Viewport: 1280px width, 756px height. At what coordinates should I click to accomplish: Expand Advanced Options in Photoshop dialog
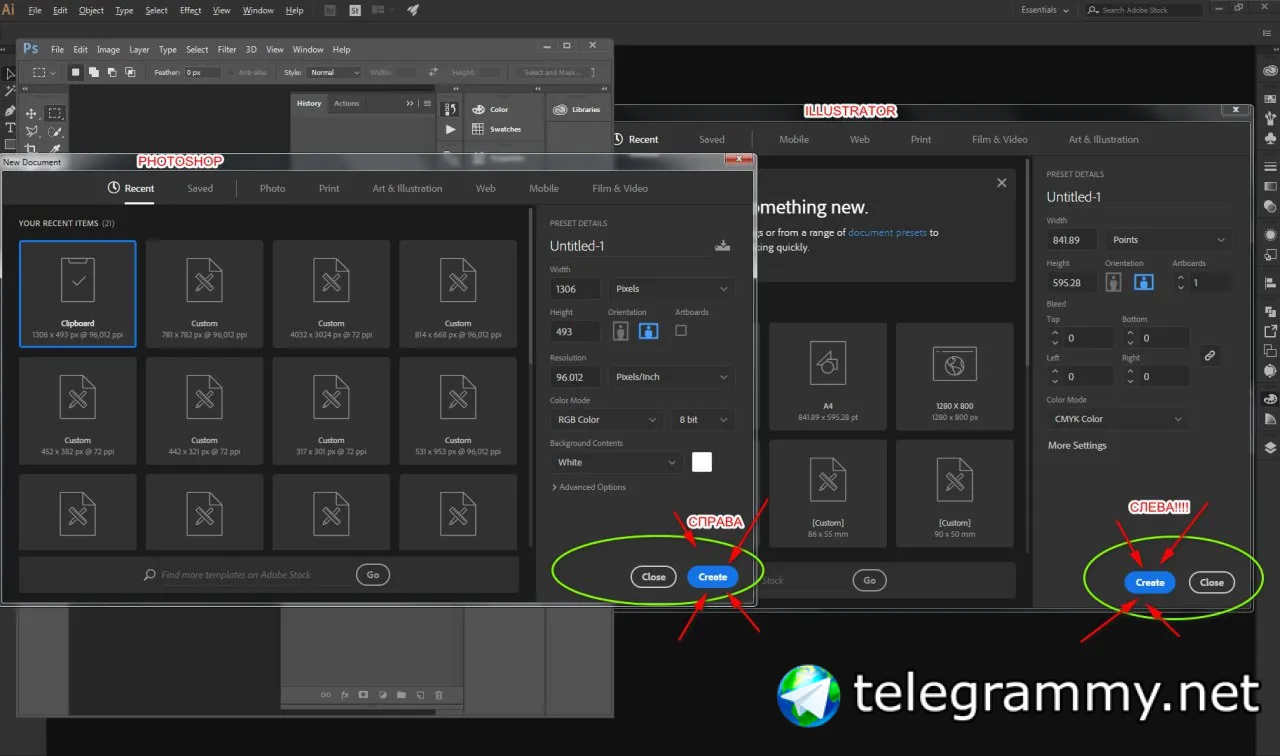click(x=588, y=487)
